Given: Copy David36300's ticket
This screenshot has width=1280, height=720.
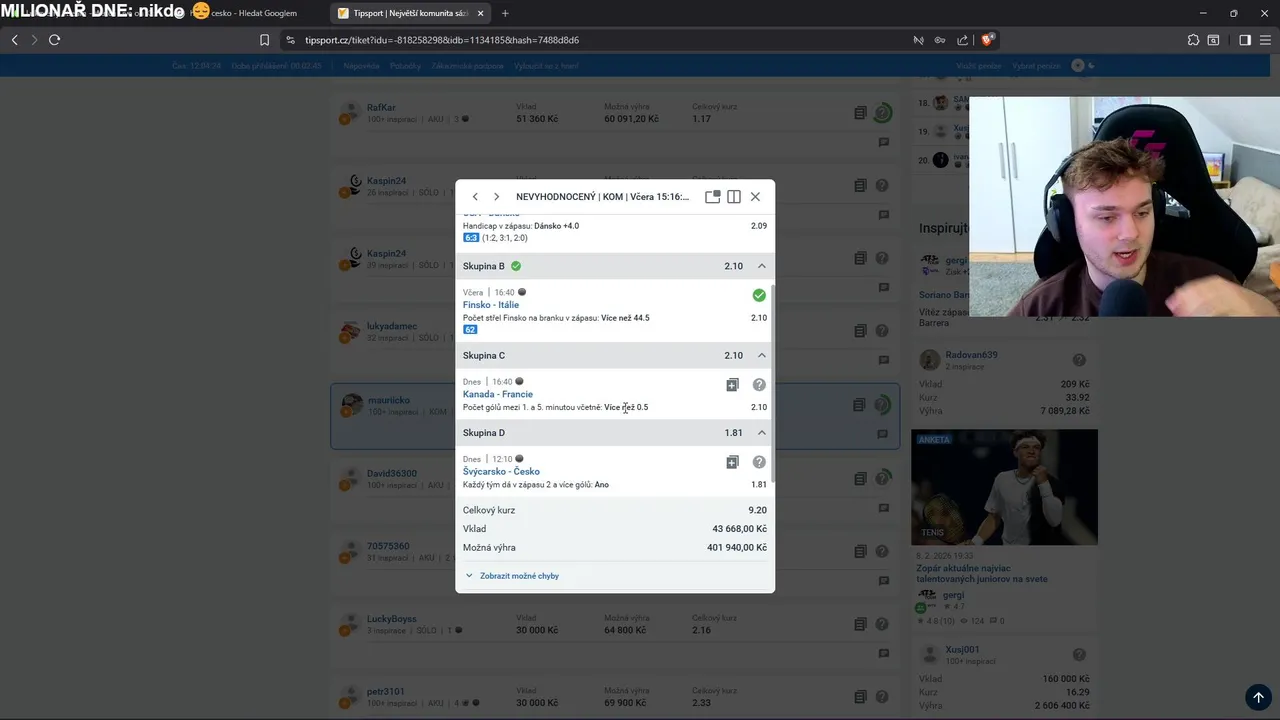Looking at the screenshot, I should (860, 478).
